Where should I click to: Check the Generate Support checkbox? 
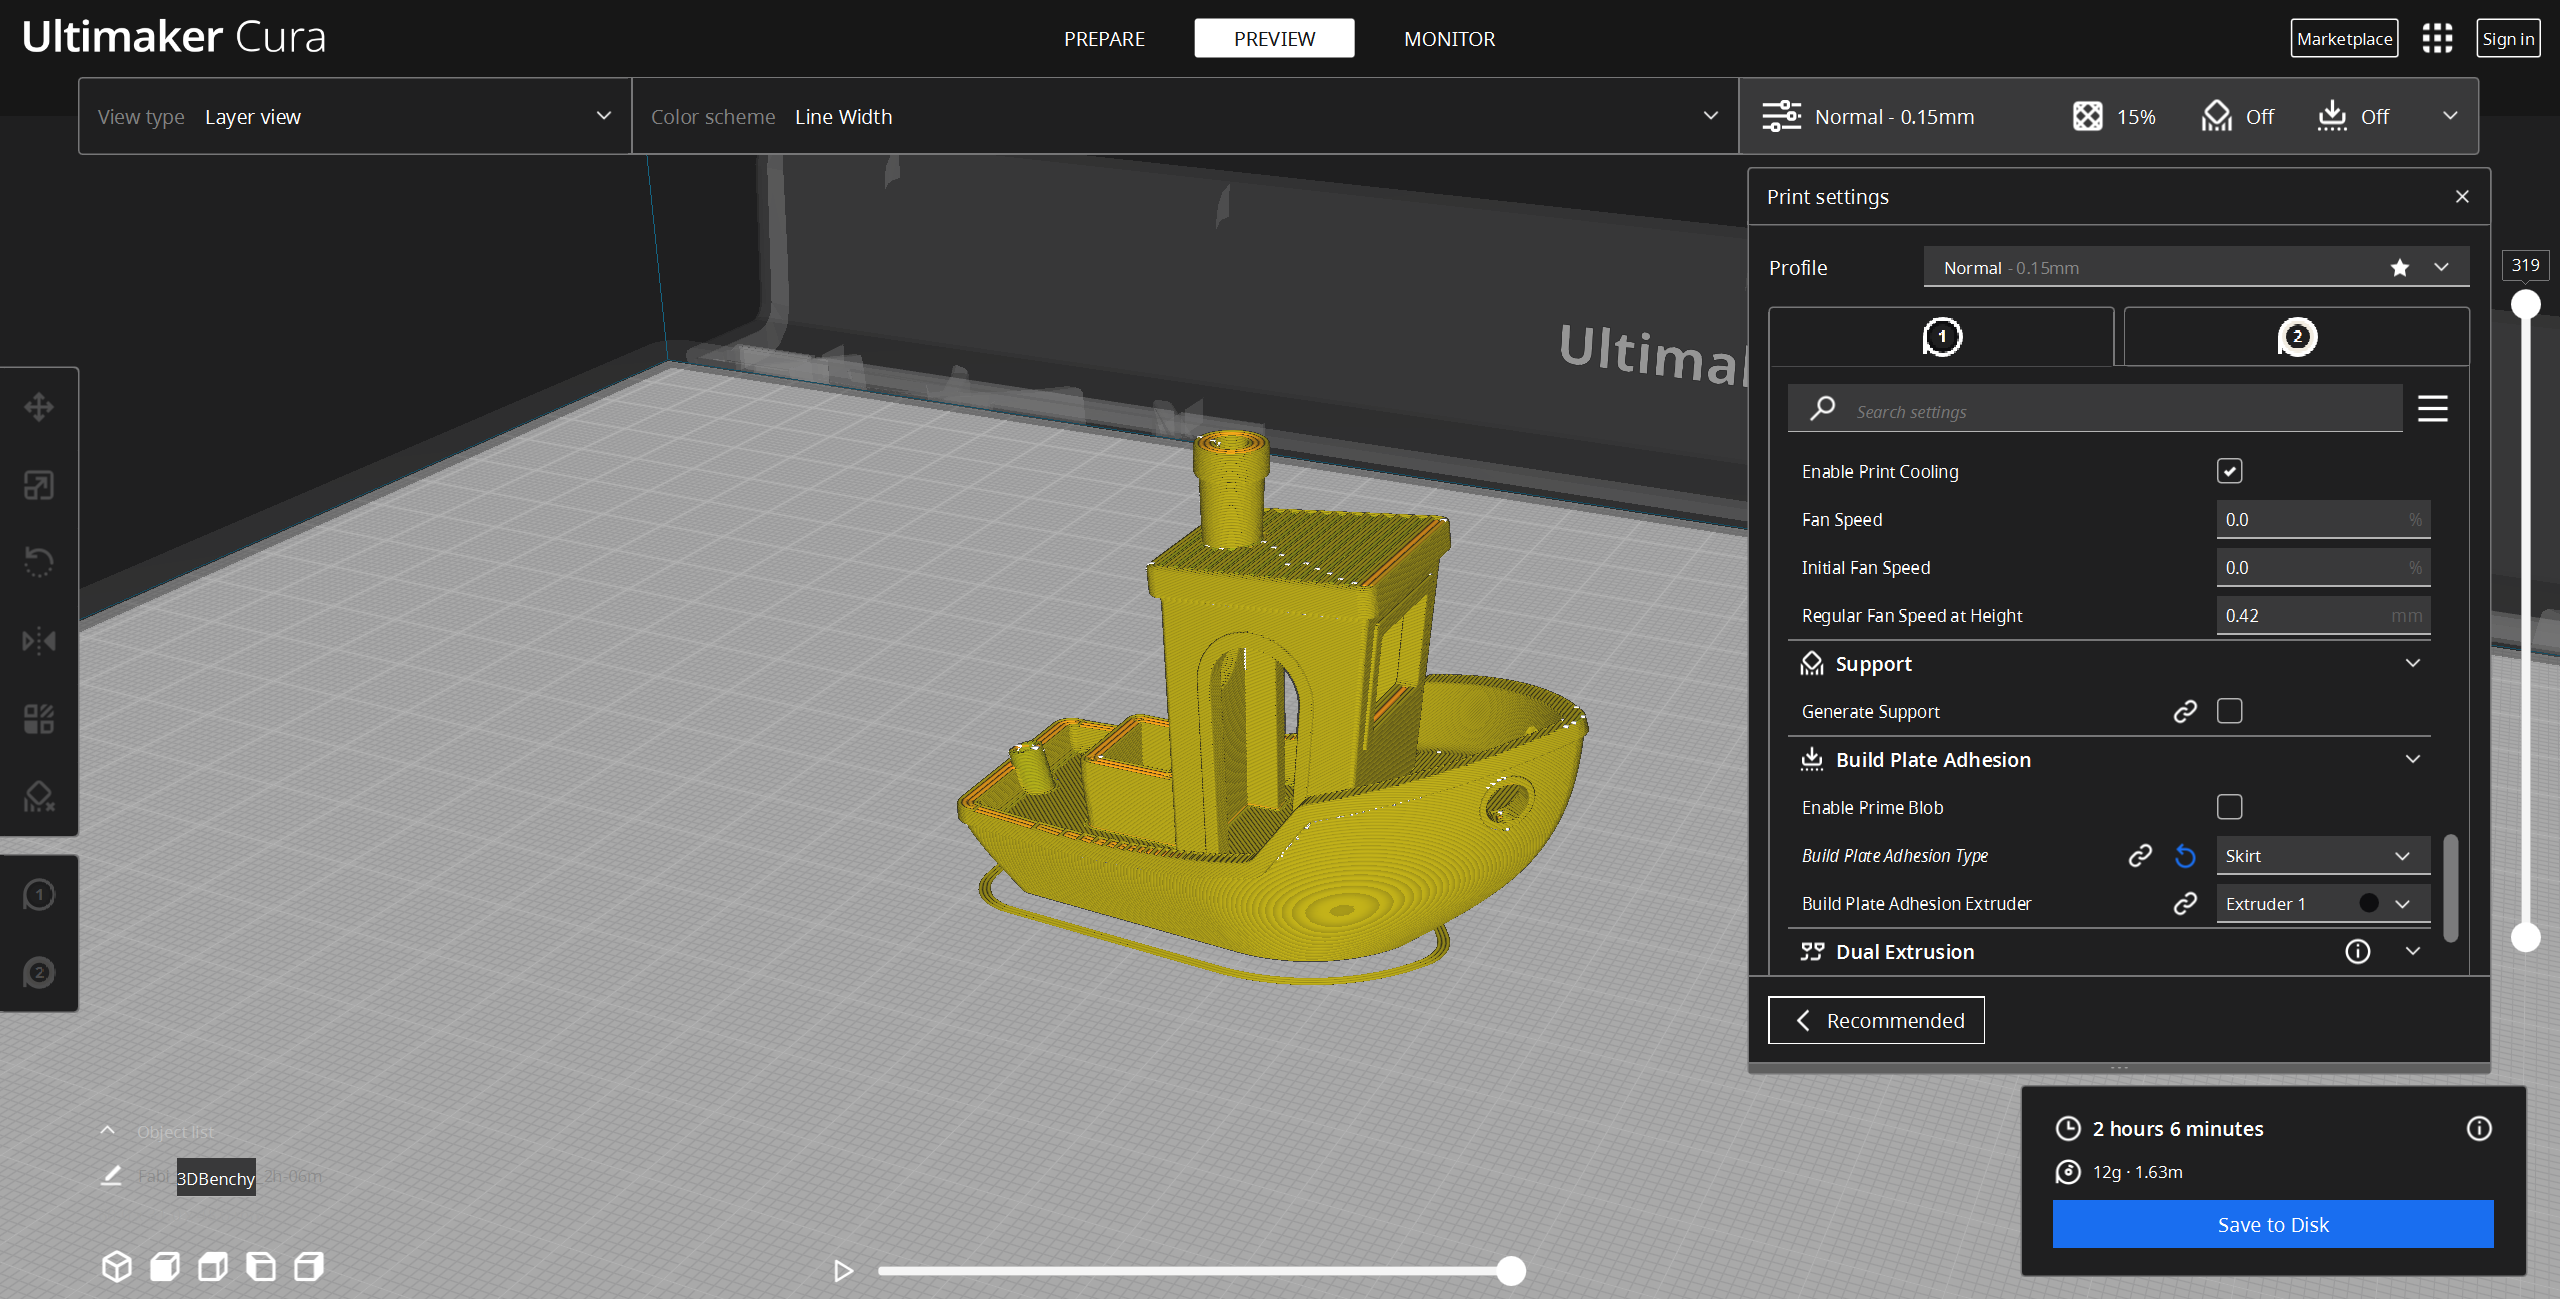(x=2229, y=711)
